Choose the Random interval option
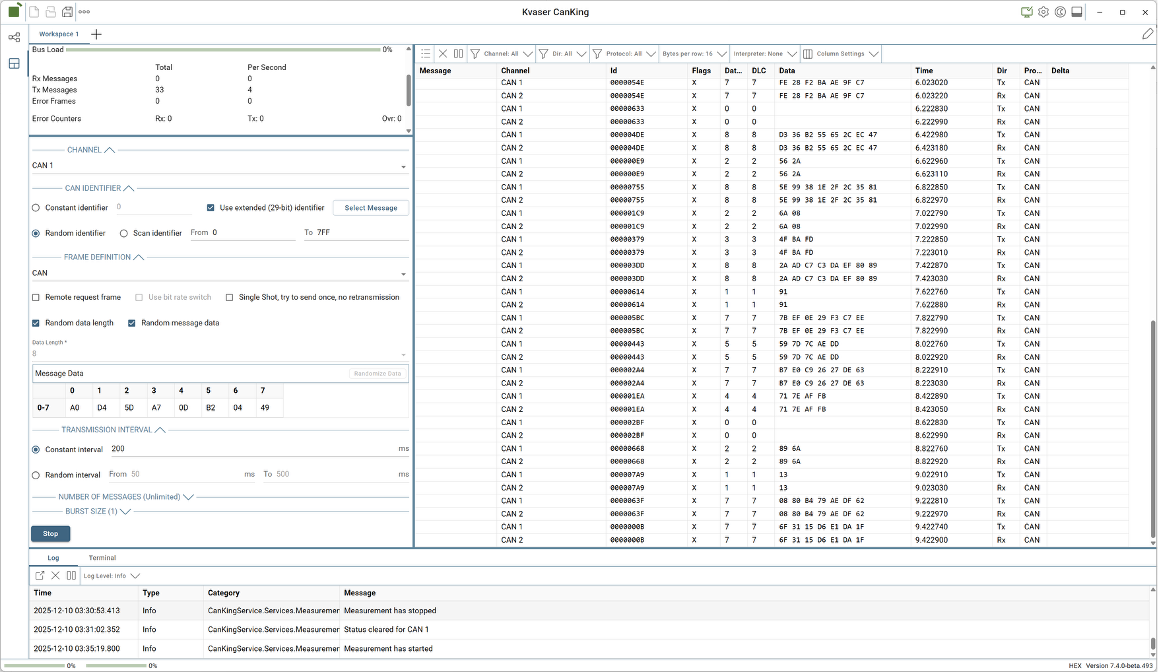 pos(36,475)
